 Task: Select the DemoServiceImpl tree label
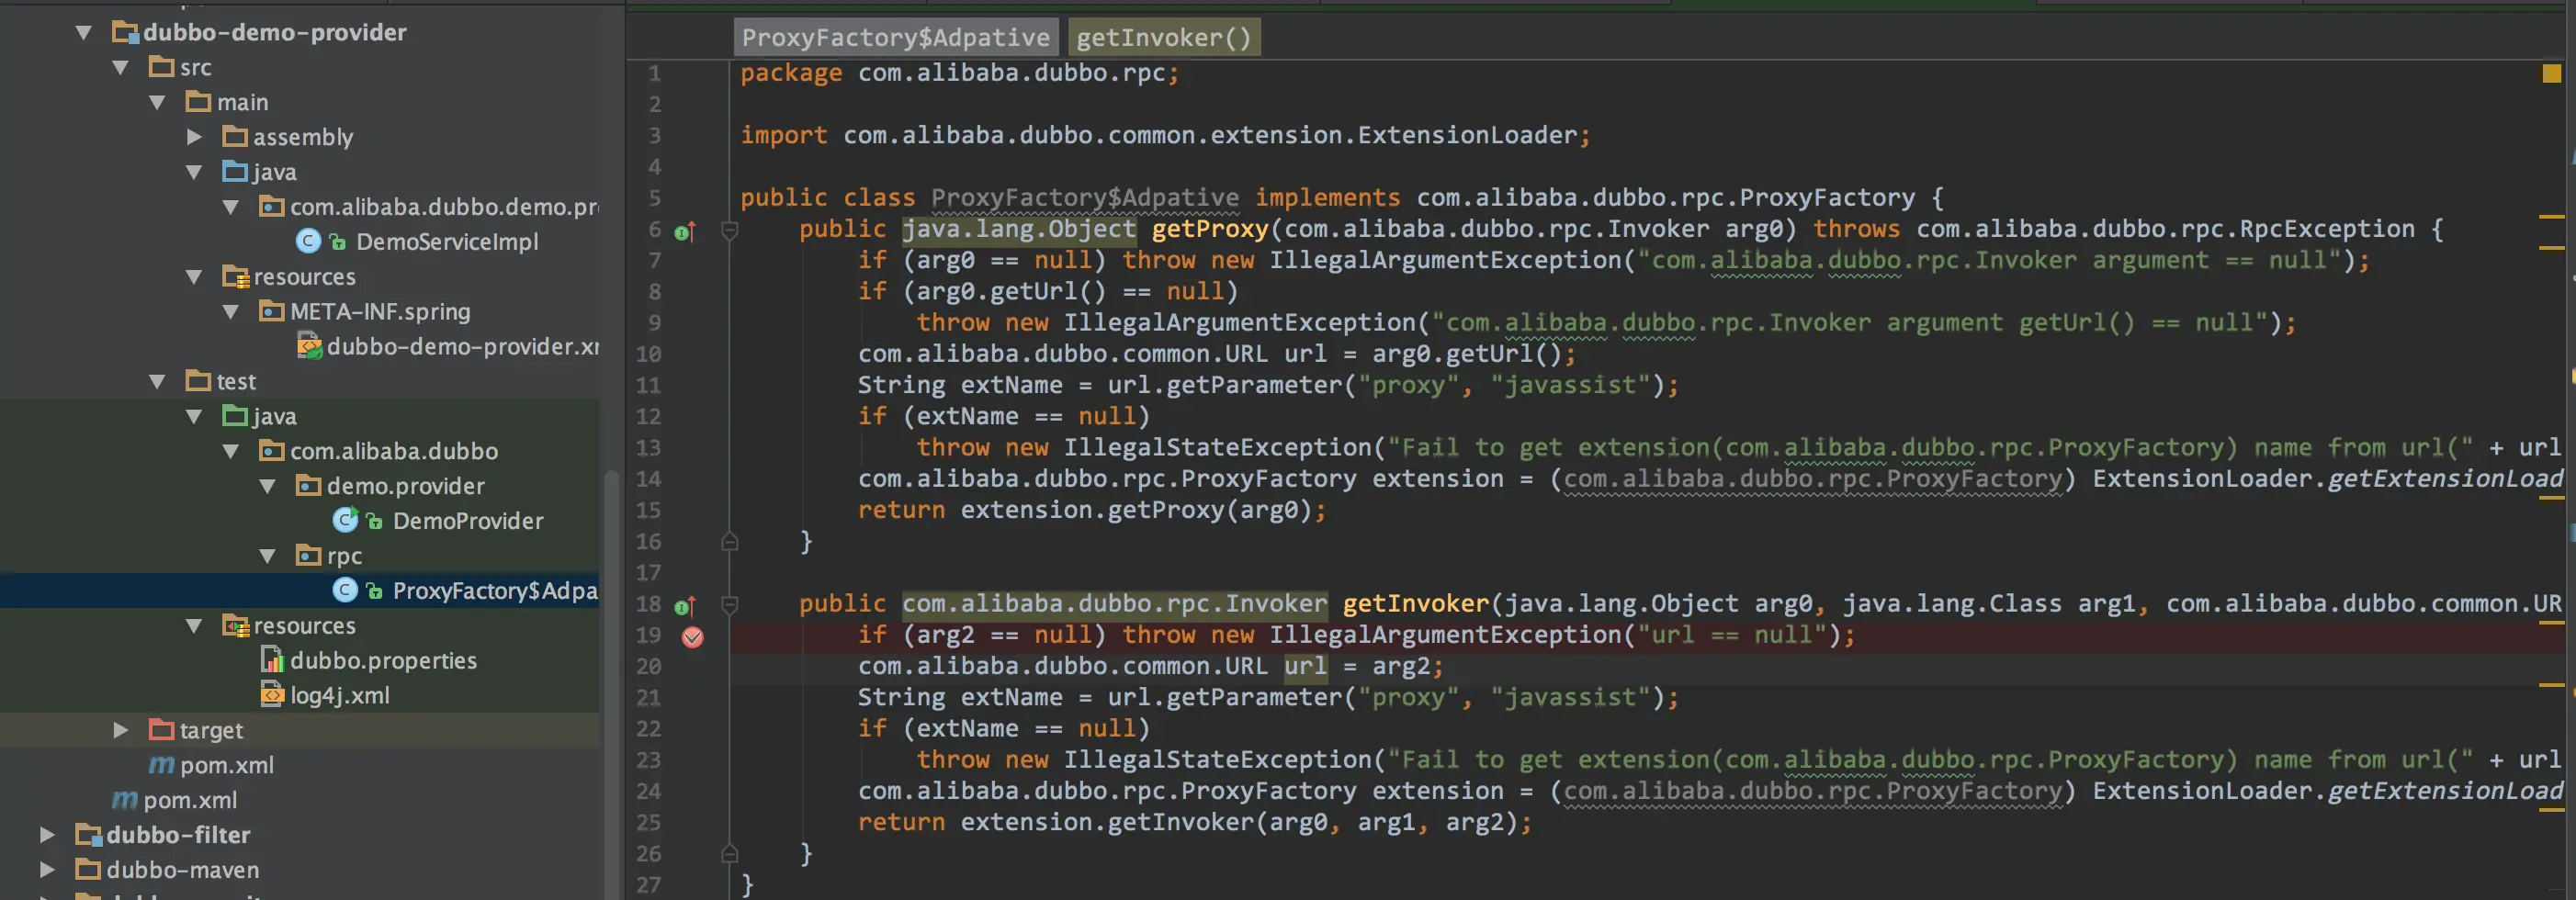[x=447, y=241]
